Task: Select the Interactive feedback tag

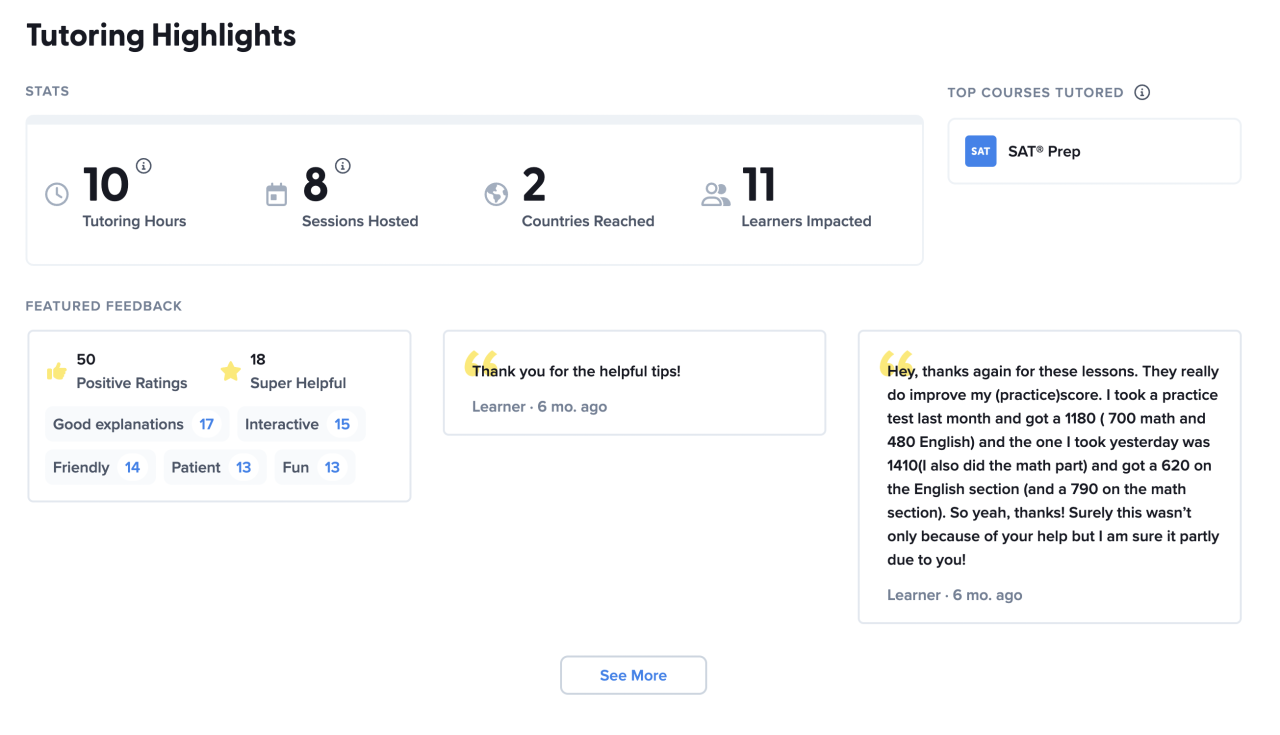Action: click(x=300, y=424)
